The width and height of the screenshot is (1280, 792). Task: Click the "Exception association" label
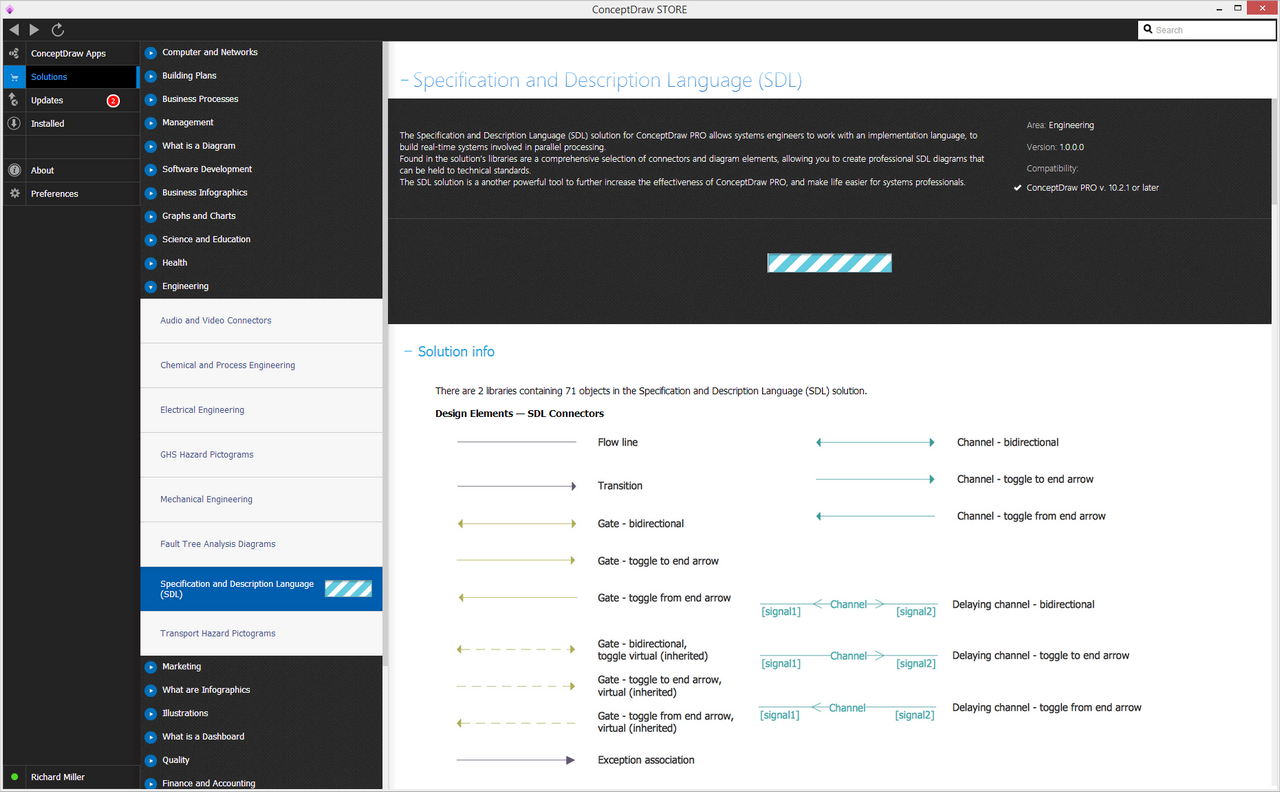point(646,760)
